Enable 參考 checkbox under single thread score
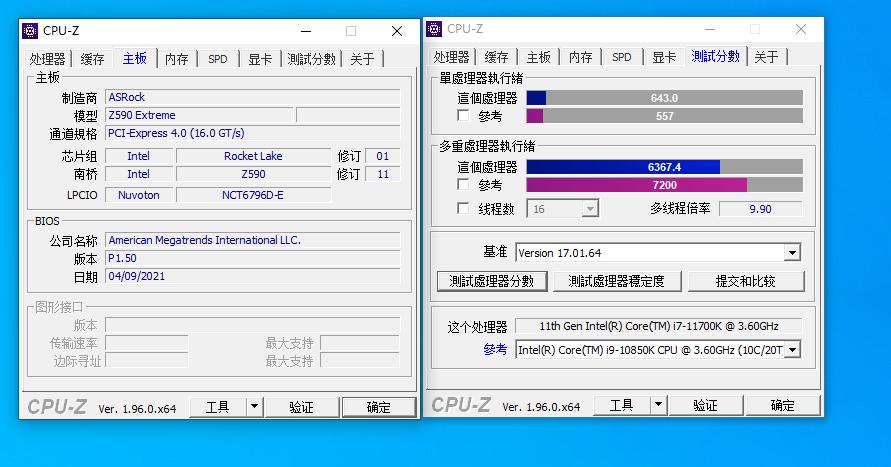The height and width of the screenshot is (467, 891). pyautogui.click(x=463, y=116)
